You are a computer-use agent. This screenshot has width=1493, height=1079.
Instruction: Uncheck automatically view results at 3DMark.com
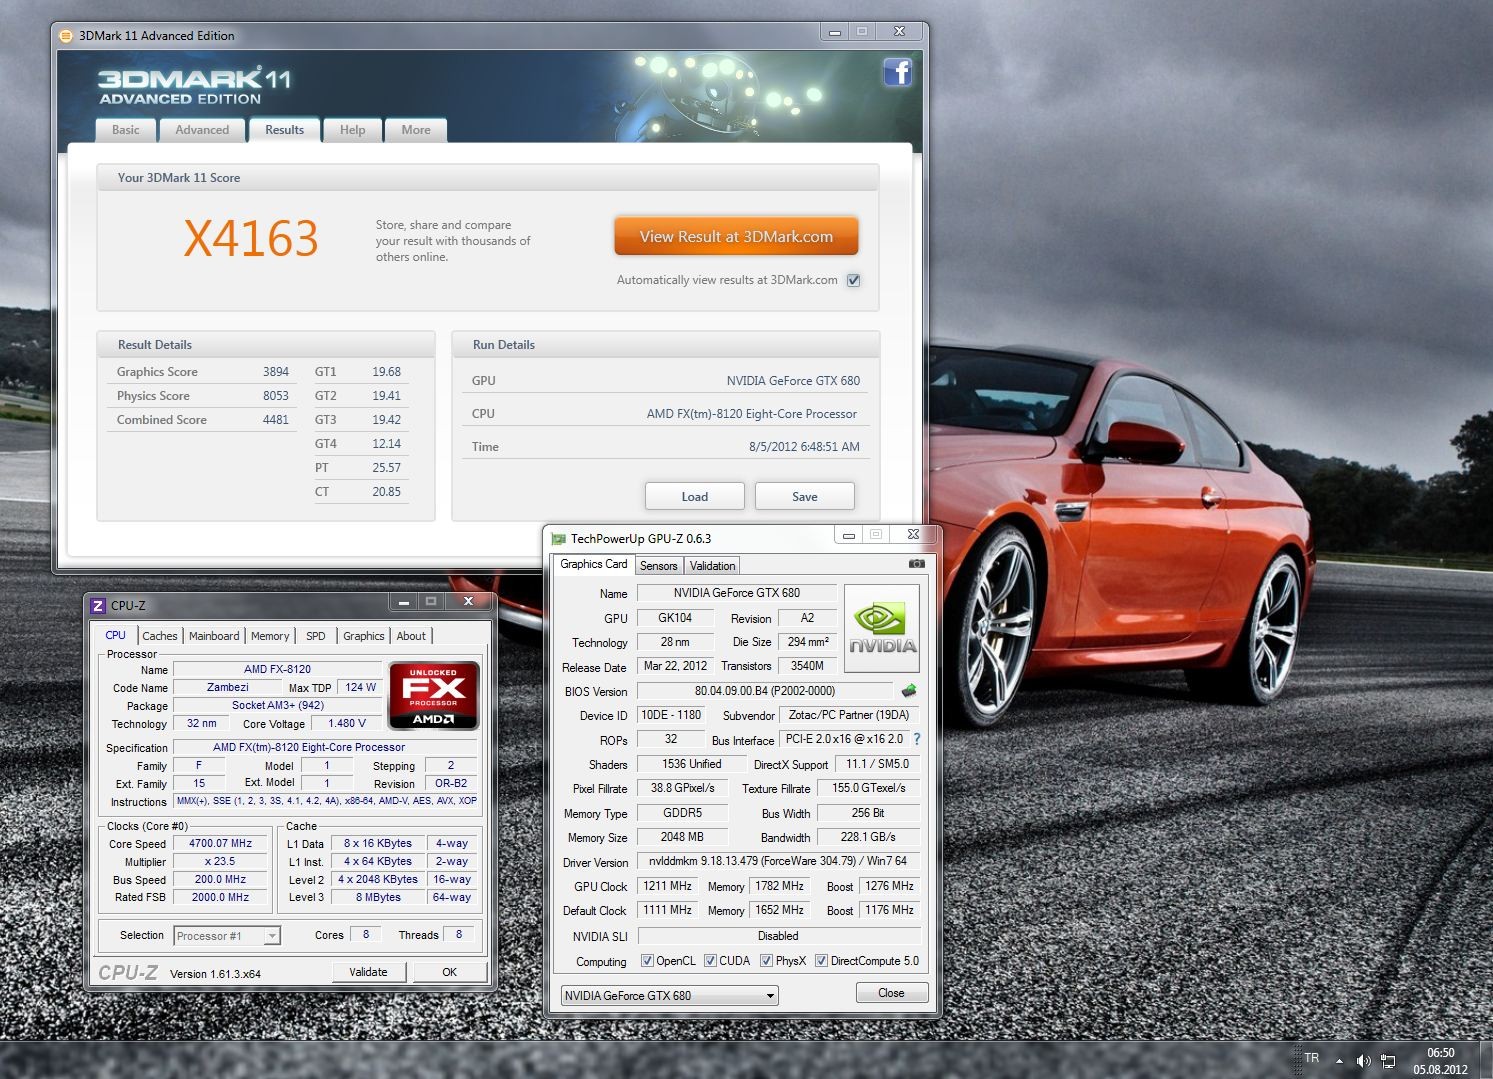[x=853, y=280]
